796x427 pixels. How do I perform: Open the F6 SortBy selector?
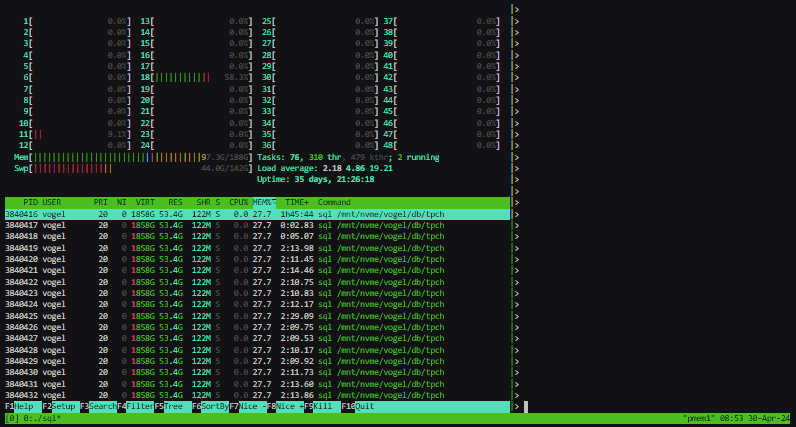tap(210, 406)
